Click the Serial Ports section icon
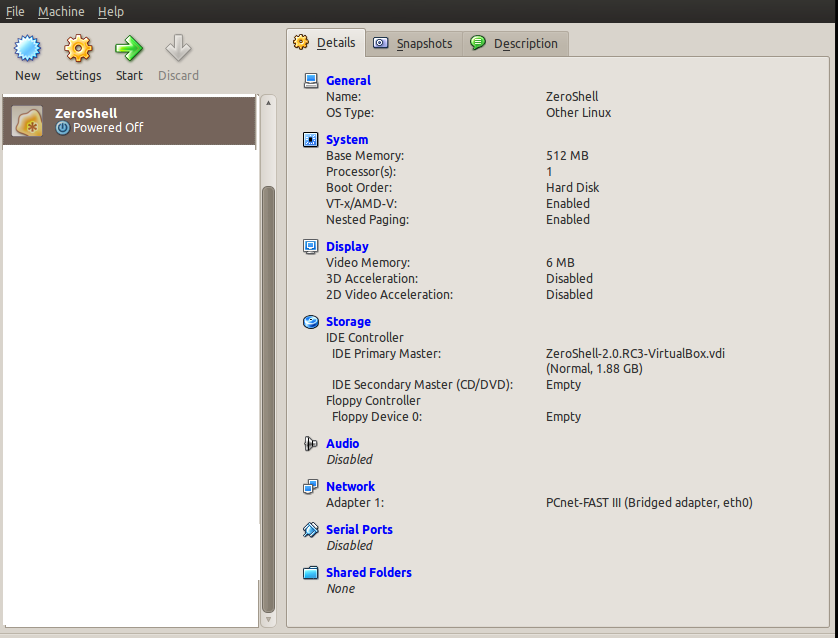The height and width of the screenshot is (638, 838). pos(311,530)
